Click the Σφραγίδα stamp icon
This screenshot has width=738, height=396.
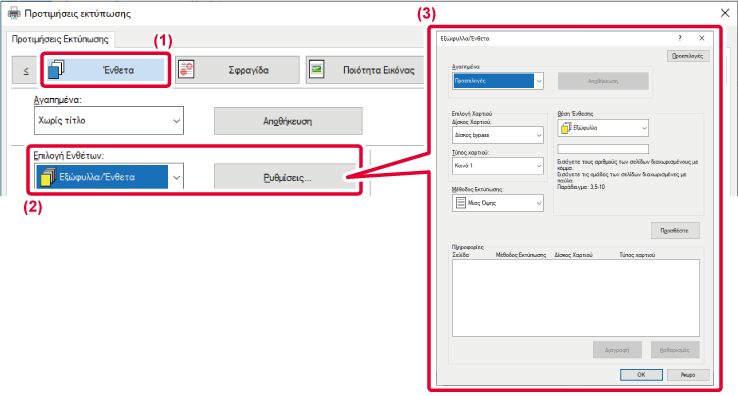click(187, 69)
